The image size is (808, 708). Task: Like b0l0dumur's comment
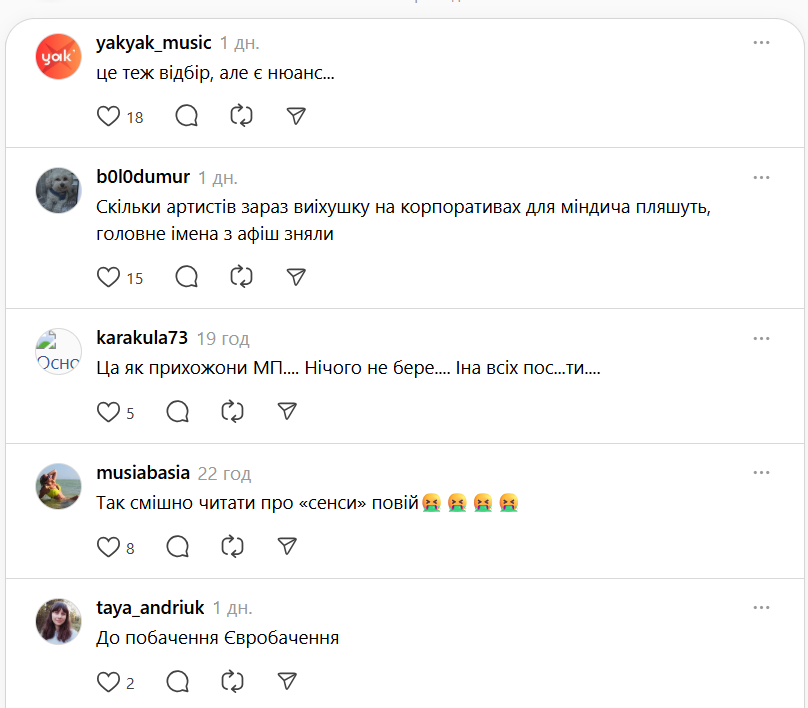point(108,277)
